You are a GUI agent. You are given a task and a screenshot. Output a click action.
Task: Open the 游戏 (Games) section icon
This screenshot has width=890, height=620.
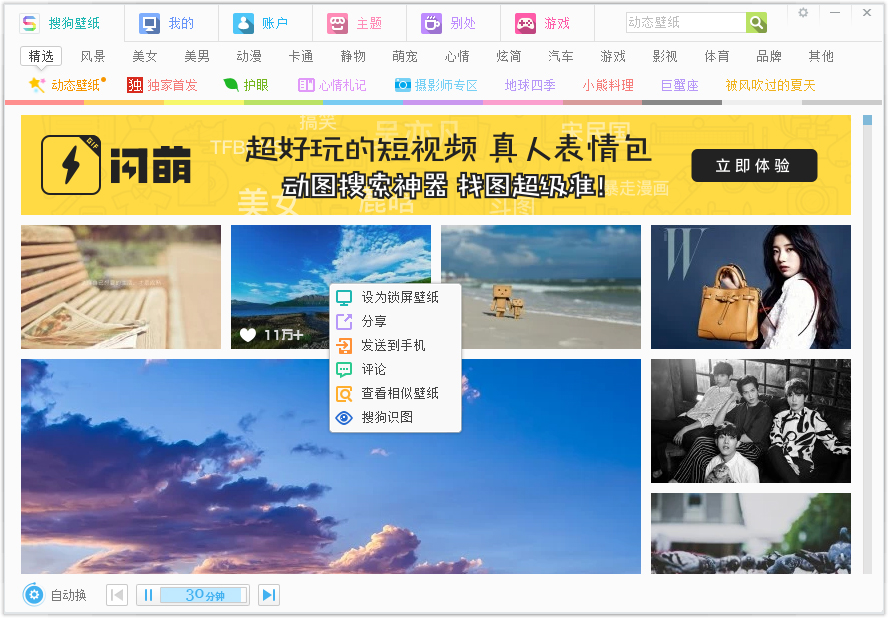click(524, 22)
